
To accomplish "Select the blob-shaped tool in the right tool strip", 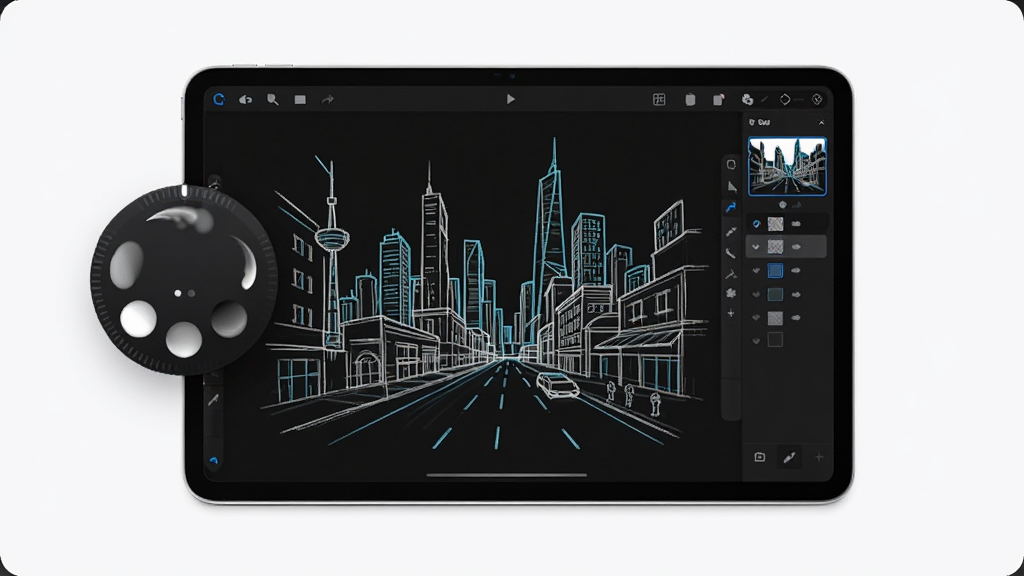I will [x=731, y=293].
